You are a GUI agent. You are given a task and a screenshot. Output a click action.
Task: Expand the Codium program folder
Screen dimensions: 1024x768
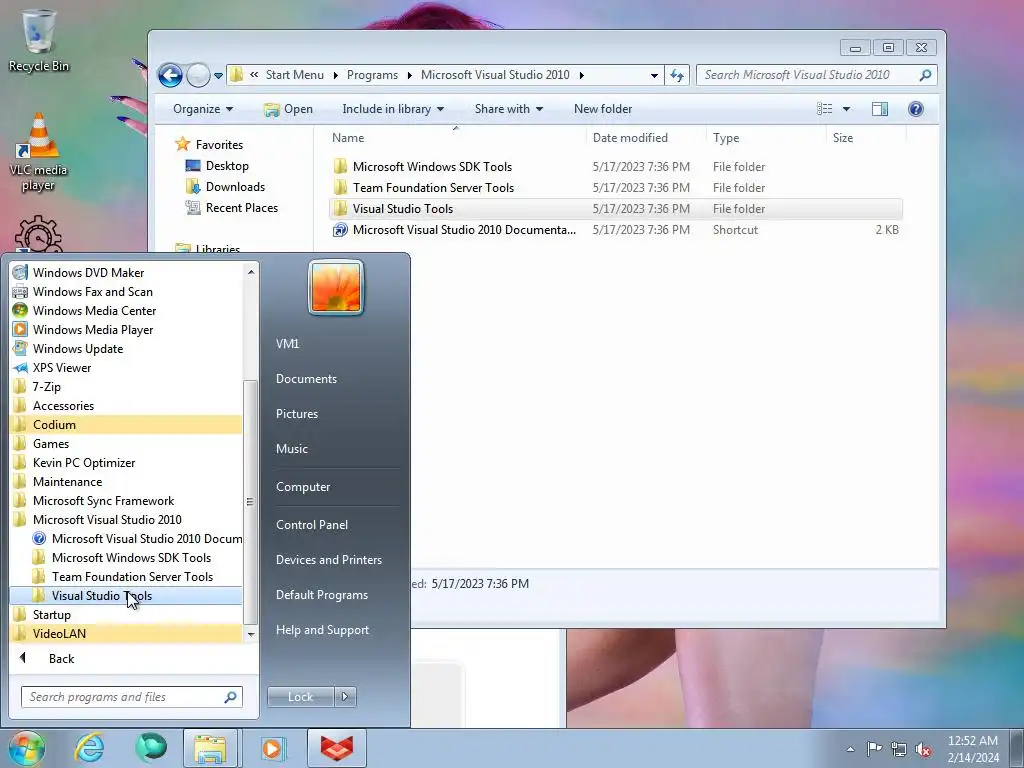[x=126, y=424]
